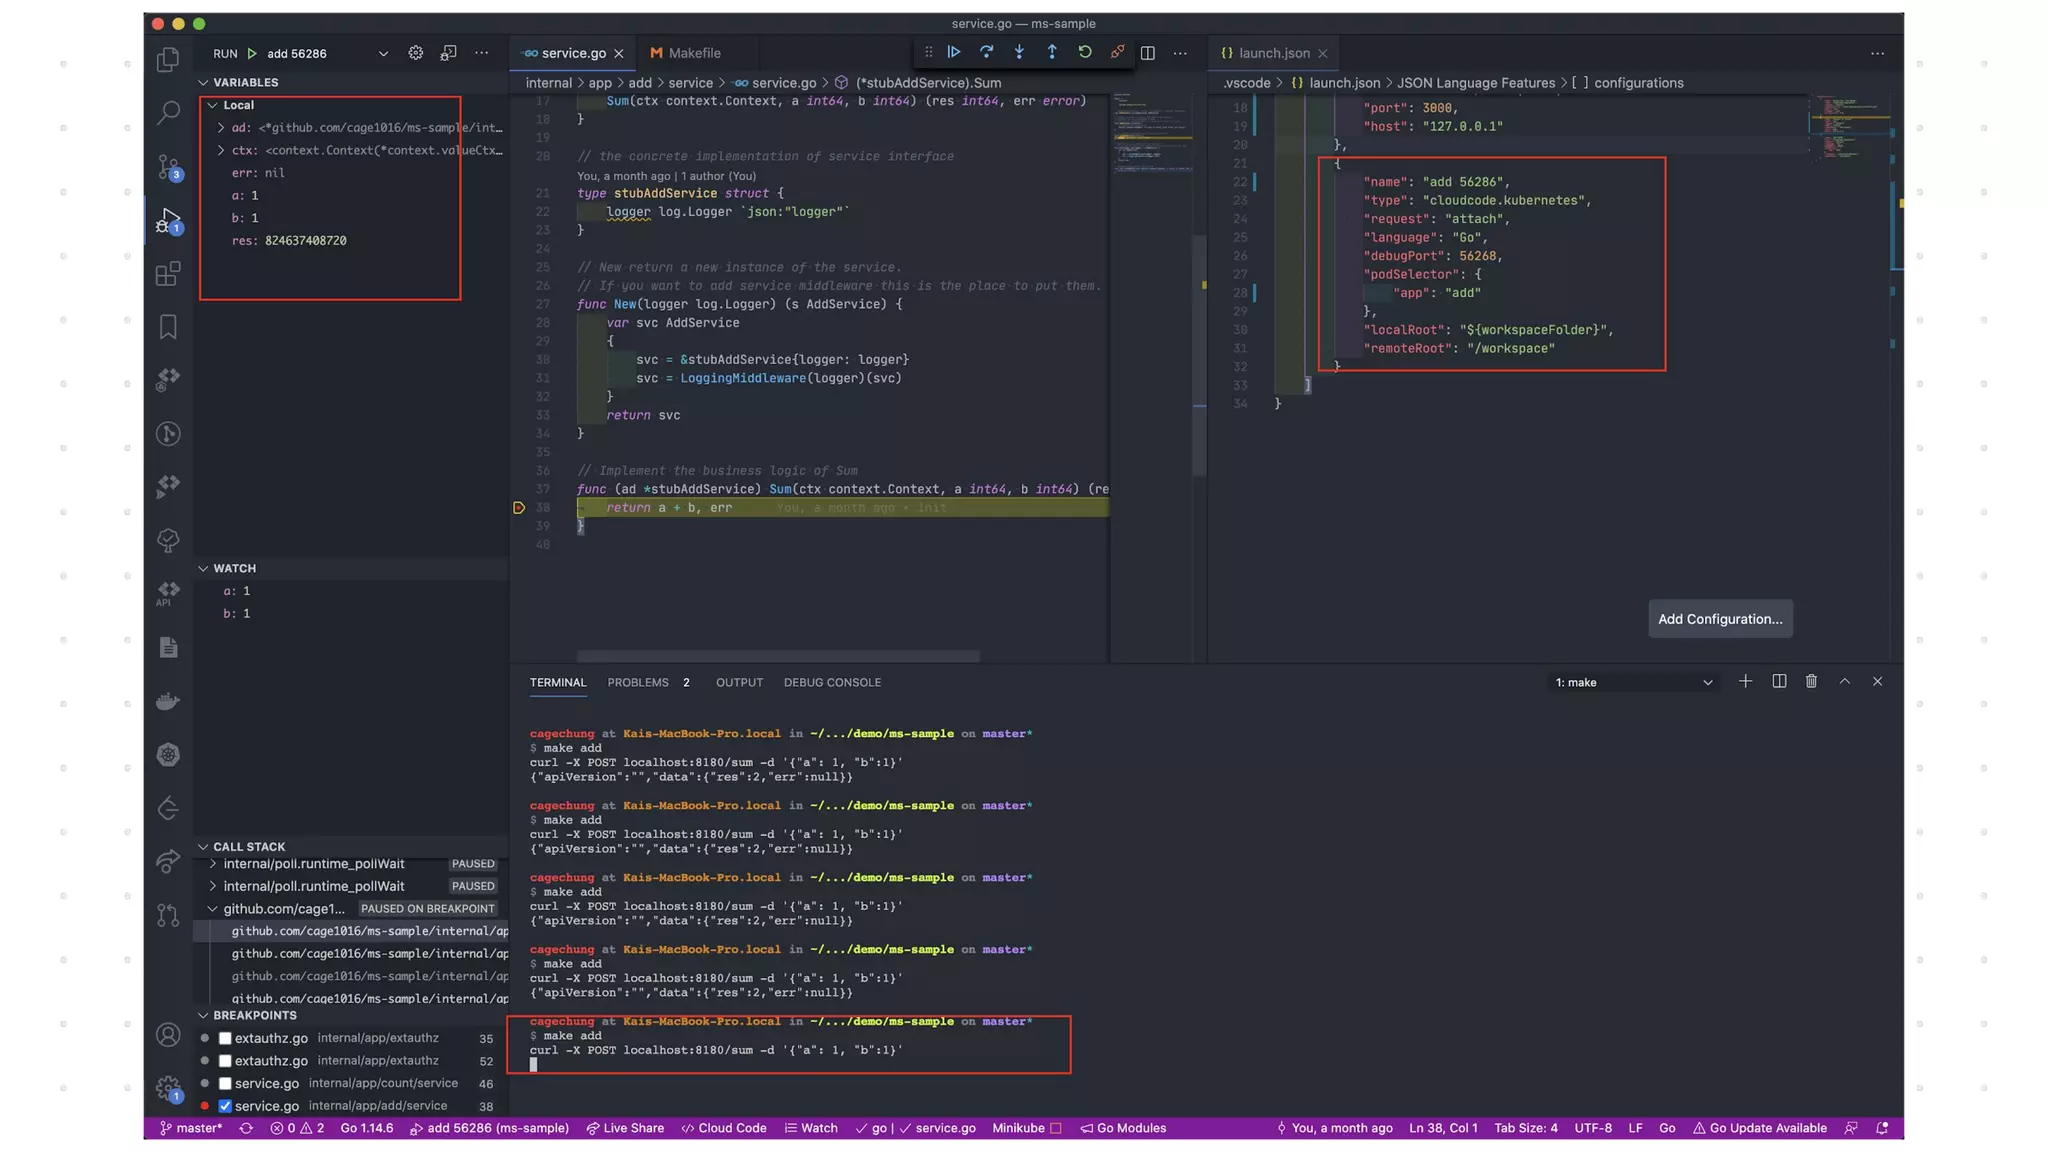Click the Step Over debug icon
Screen dimensions: 2048x1152
coord(986,52)
